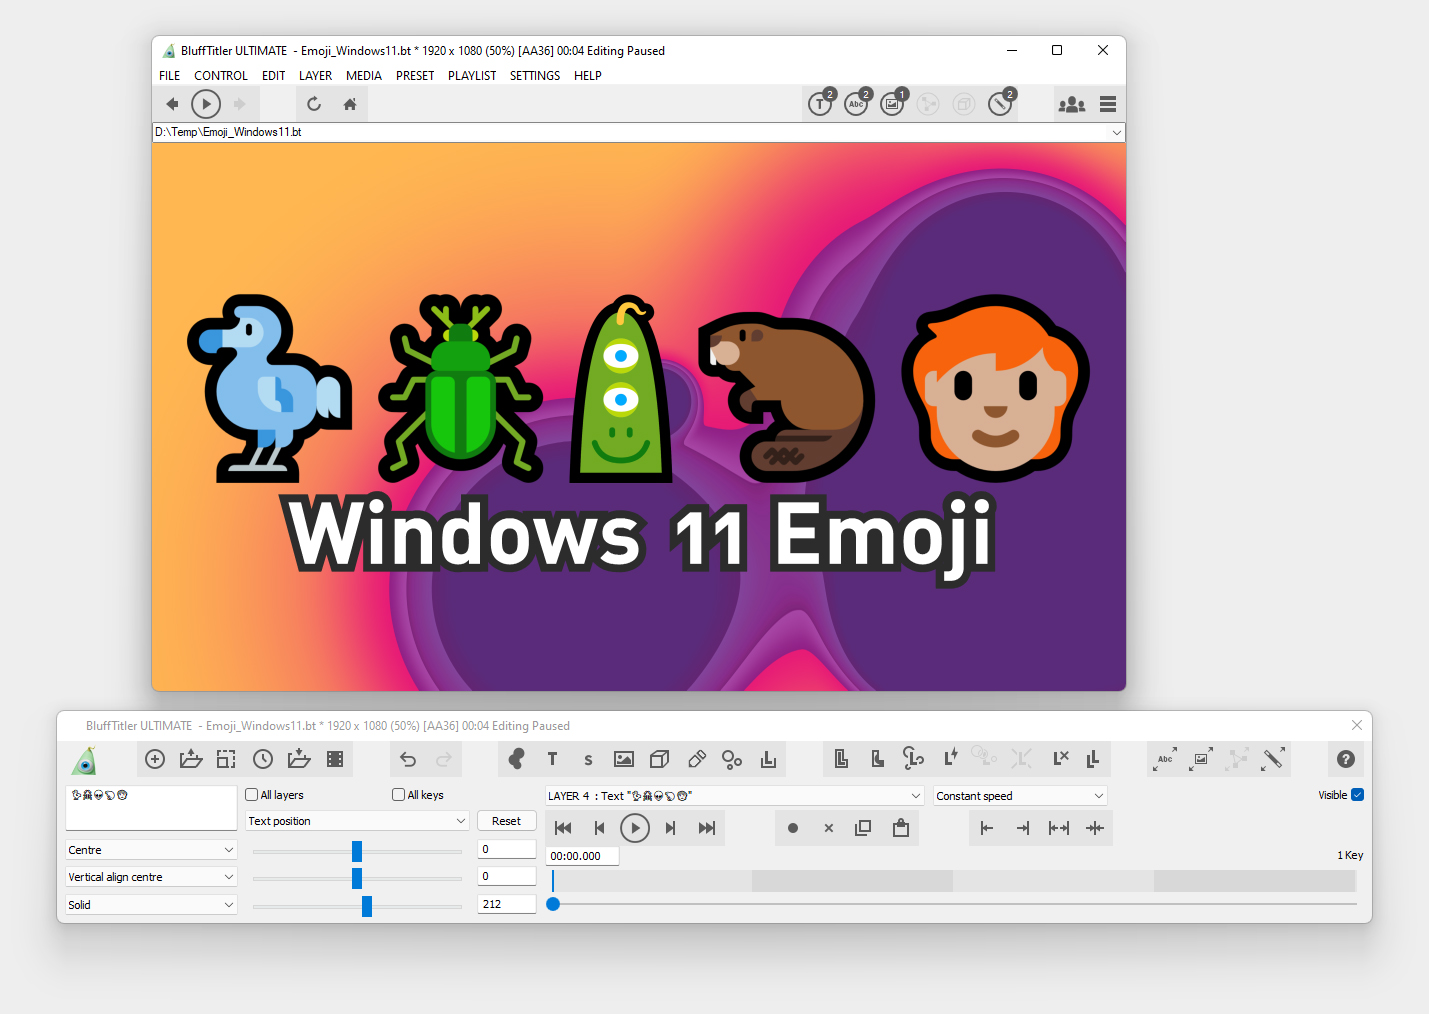Viewport: 1429px width, 1014px height.
Task: Click the home icon in the main window toolbar
Action: pos(350,104)
